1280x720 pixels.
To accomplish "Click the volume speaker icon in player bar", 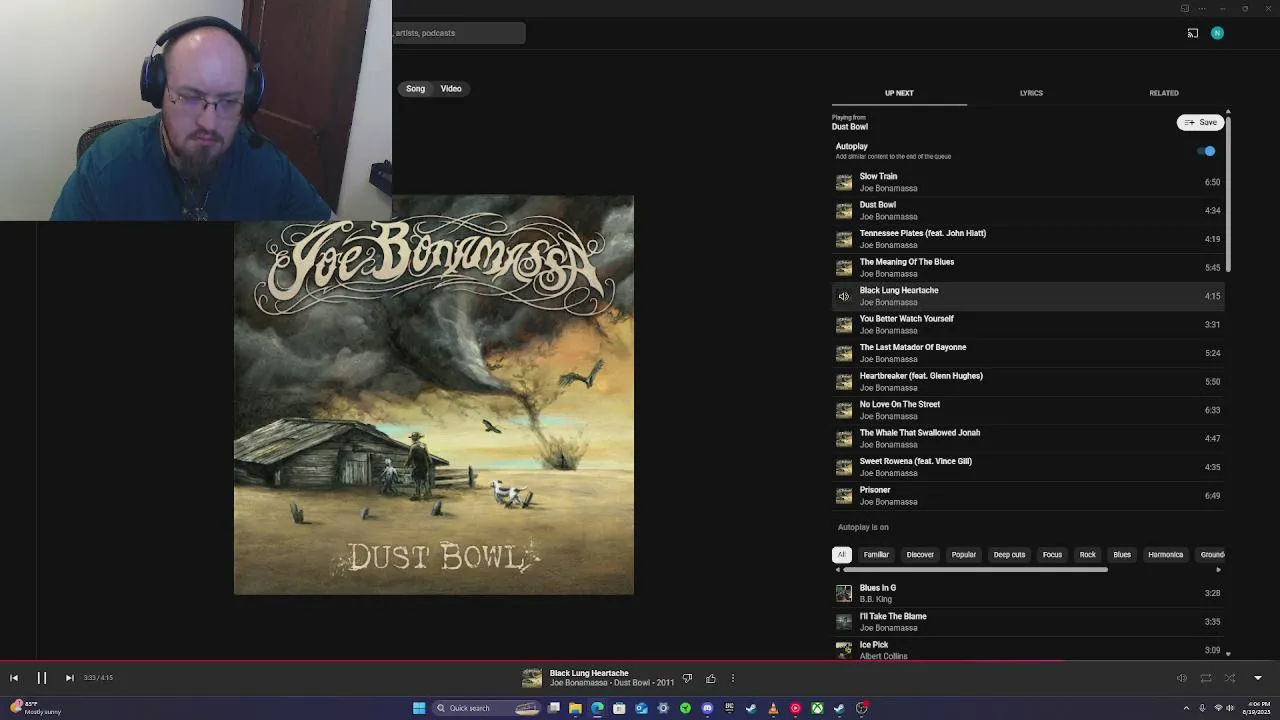I will pos(1182,678).
